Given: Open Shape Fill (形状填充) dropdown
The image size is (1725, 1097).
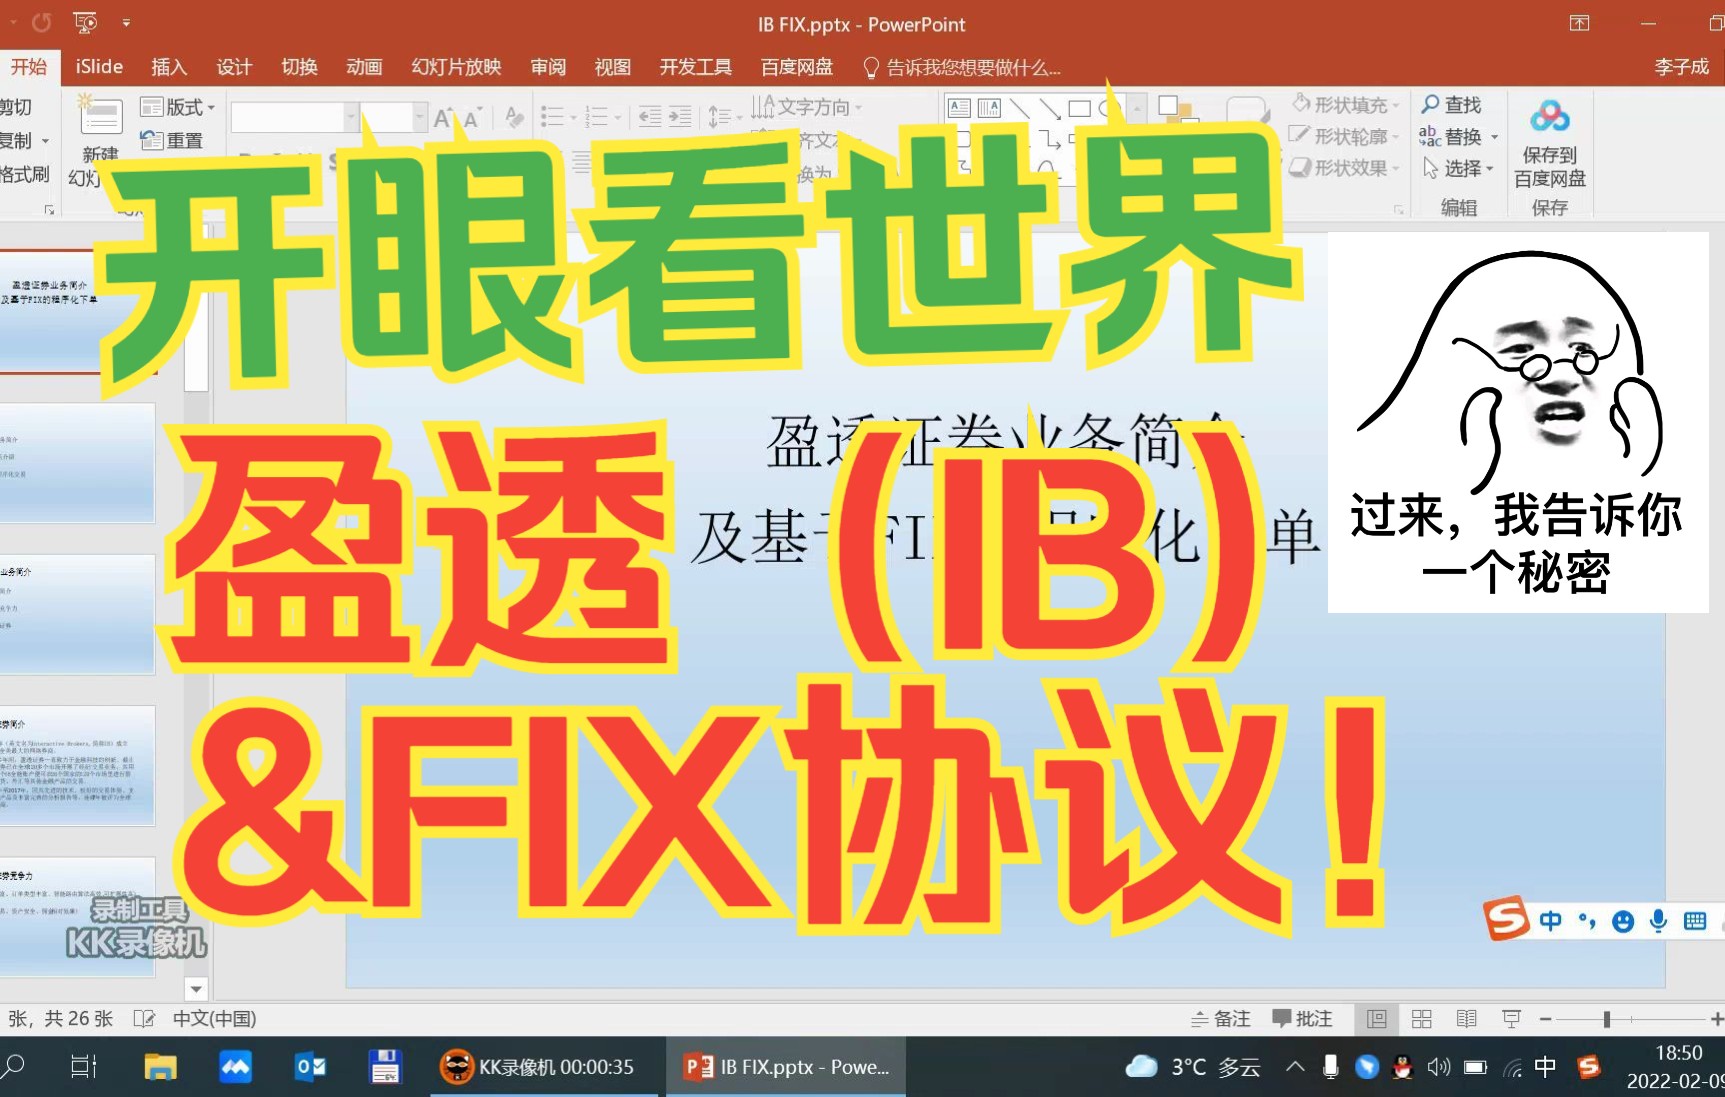Looking at the screenshot, I should pos(1346,105).
